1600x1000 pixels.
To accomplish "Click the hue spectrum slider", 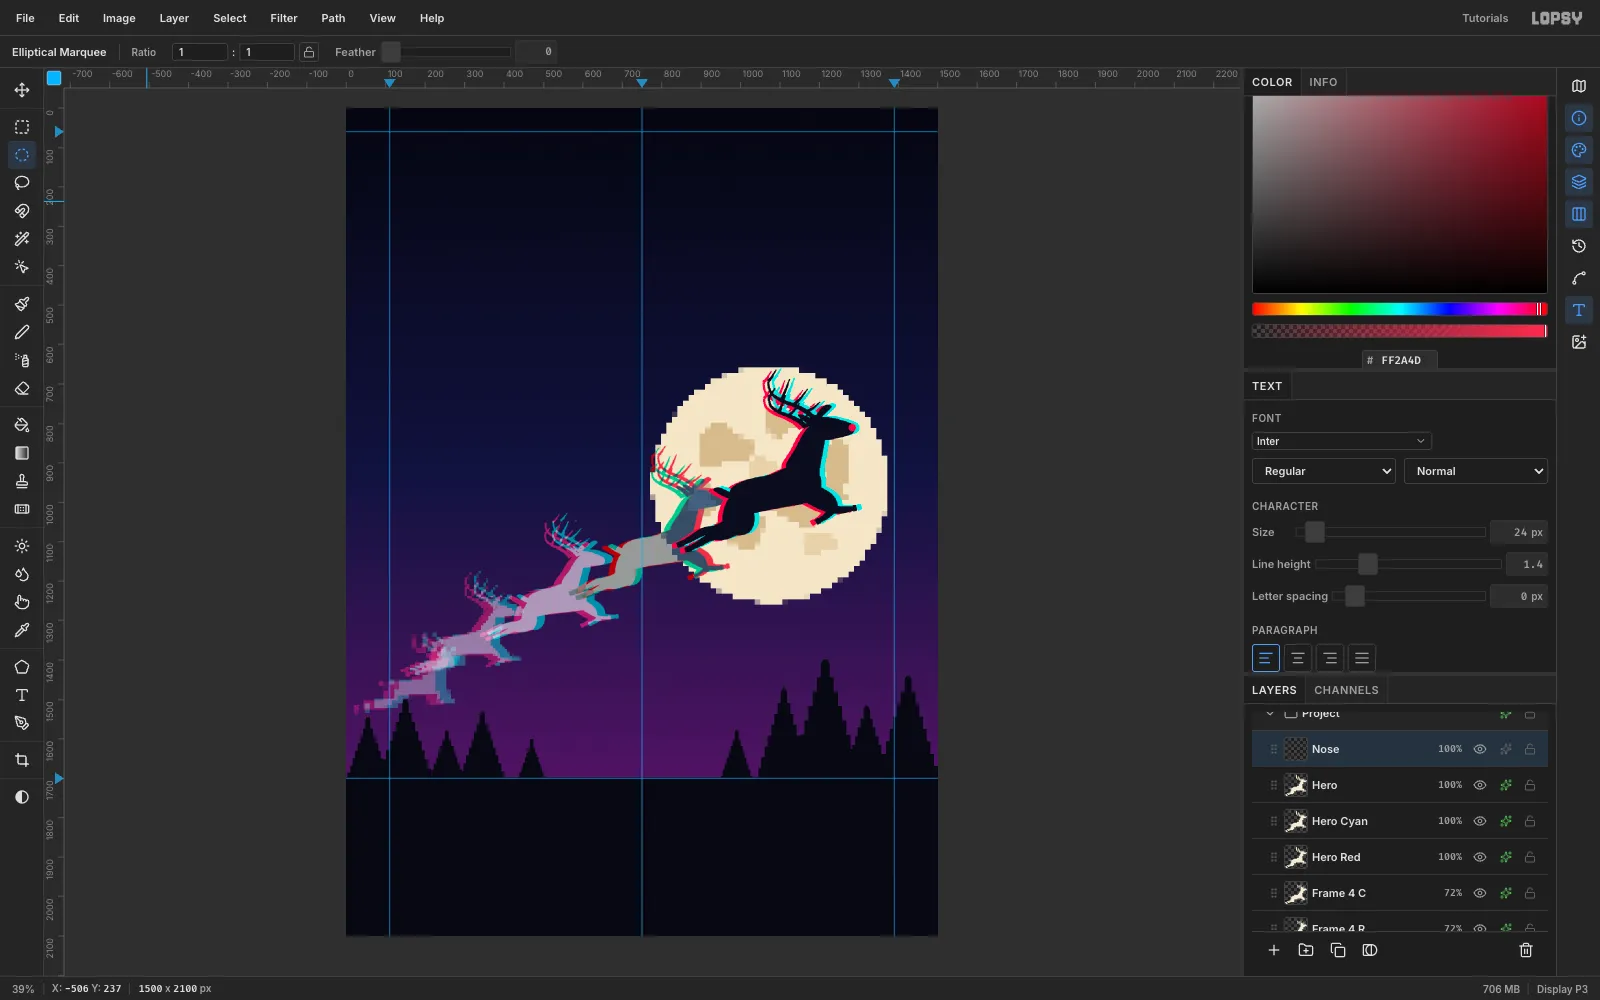I will [x=1400, y=309].
